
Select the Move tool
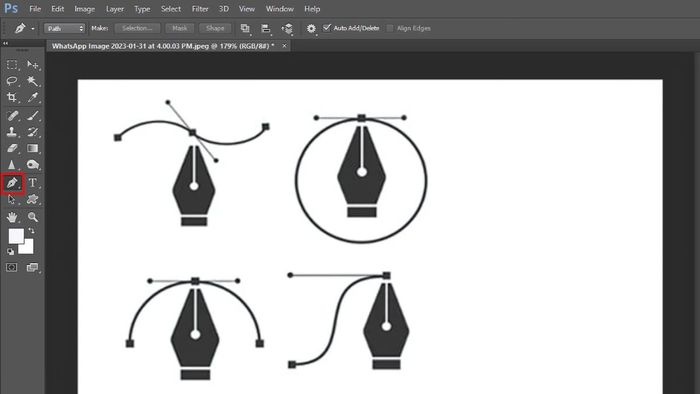(x=33, y=65)
